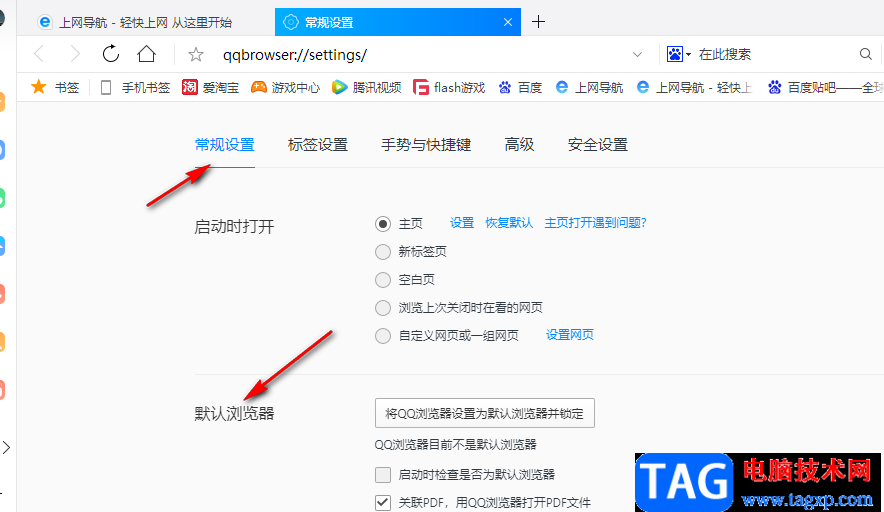Choose 新标签页 on startup

pos(383,251)
